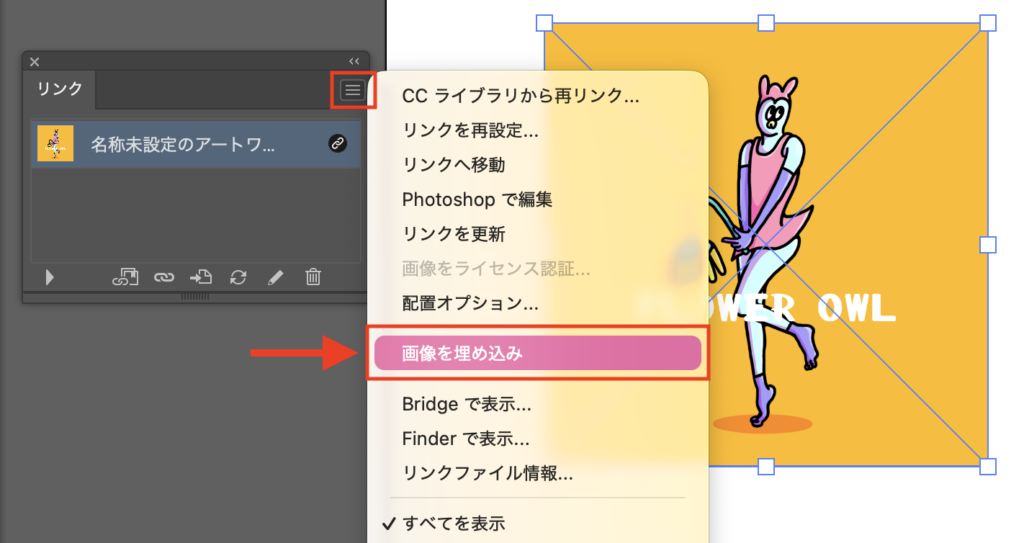Click the Update Link refresh icon
The image size is (1024, 543).
click(238, 278)
